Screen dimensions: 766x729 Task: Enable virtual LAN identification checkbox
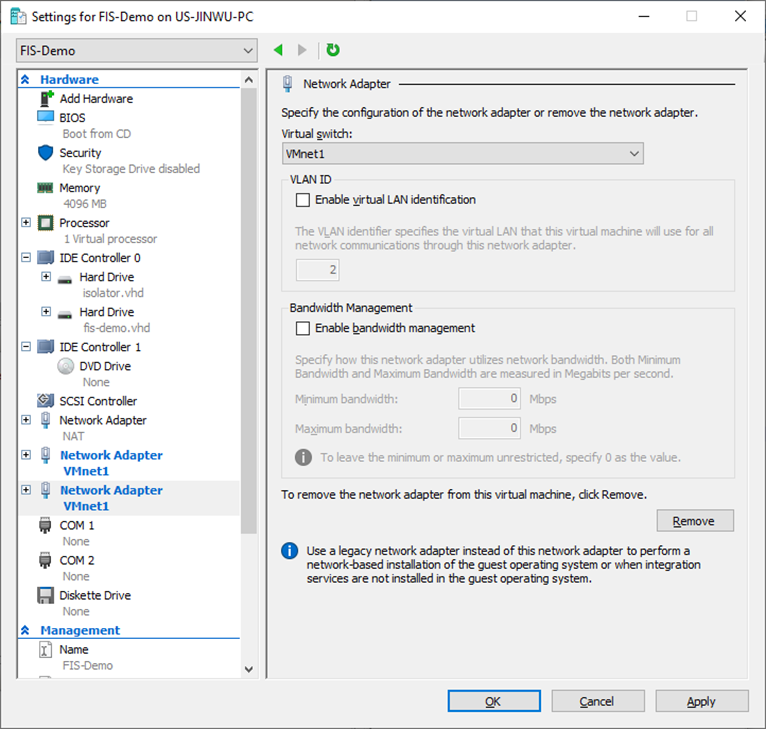[302, 200]
